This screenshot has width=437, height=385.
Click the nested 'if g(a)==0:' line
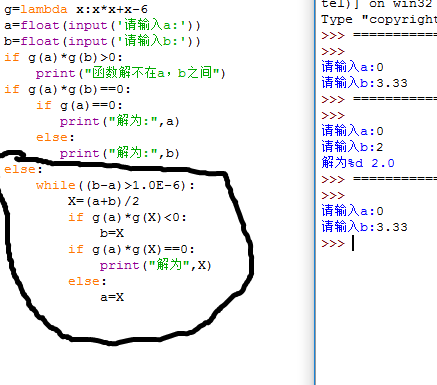(x=79, y=105)
